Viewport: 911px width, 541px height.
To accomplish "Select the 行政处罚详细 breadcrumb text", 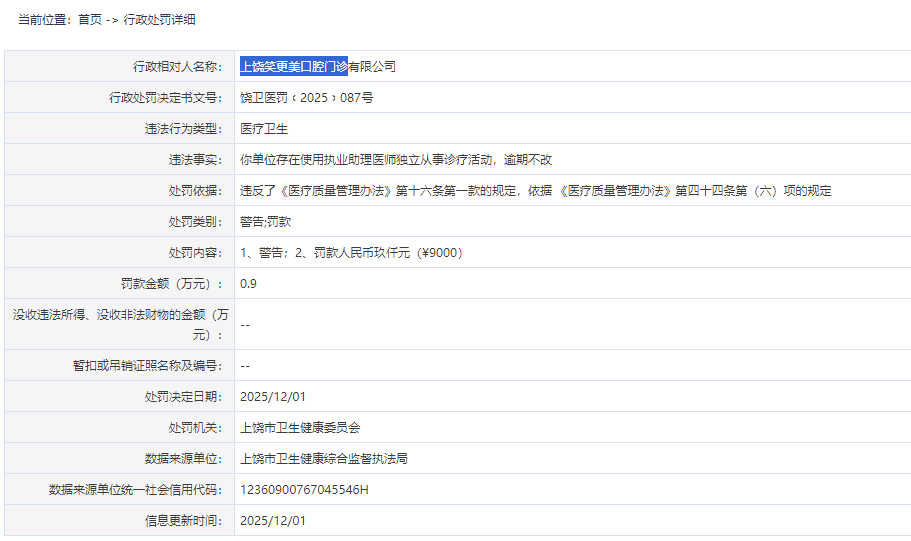I will pyautogui.click(x=159, y=20).
